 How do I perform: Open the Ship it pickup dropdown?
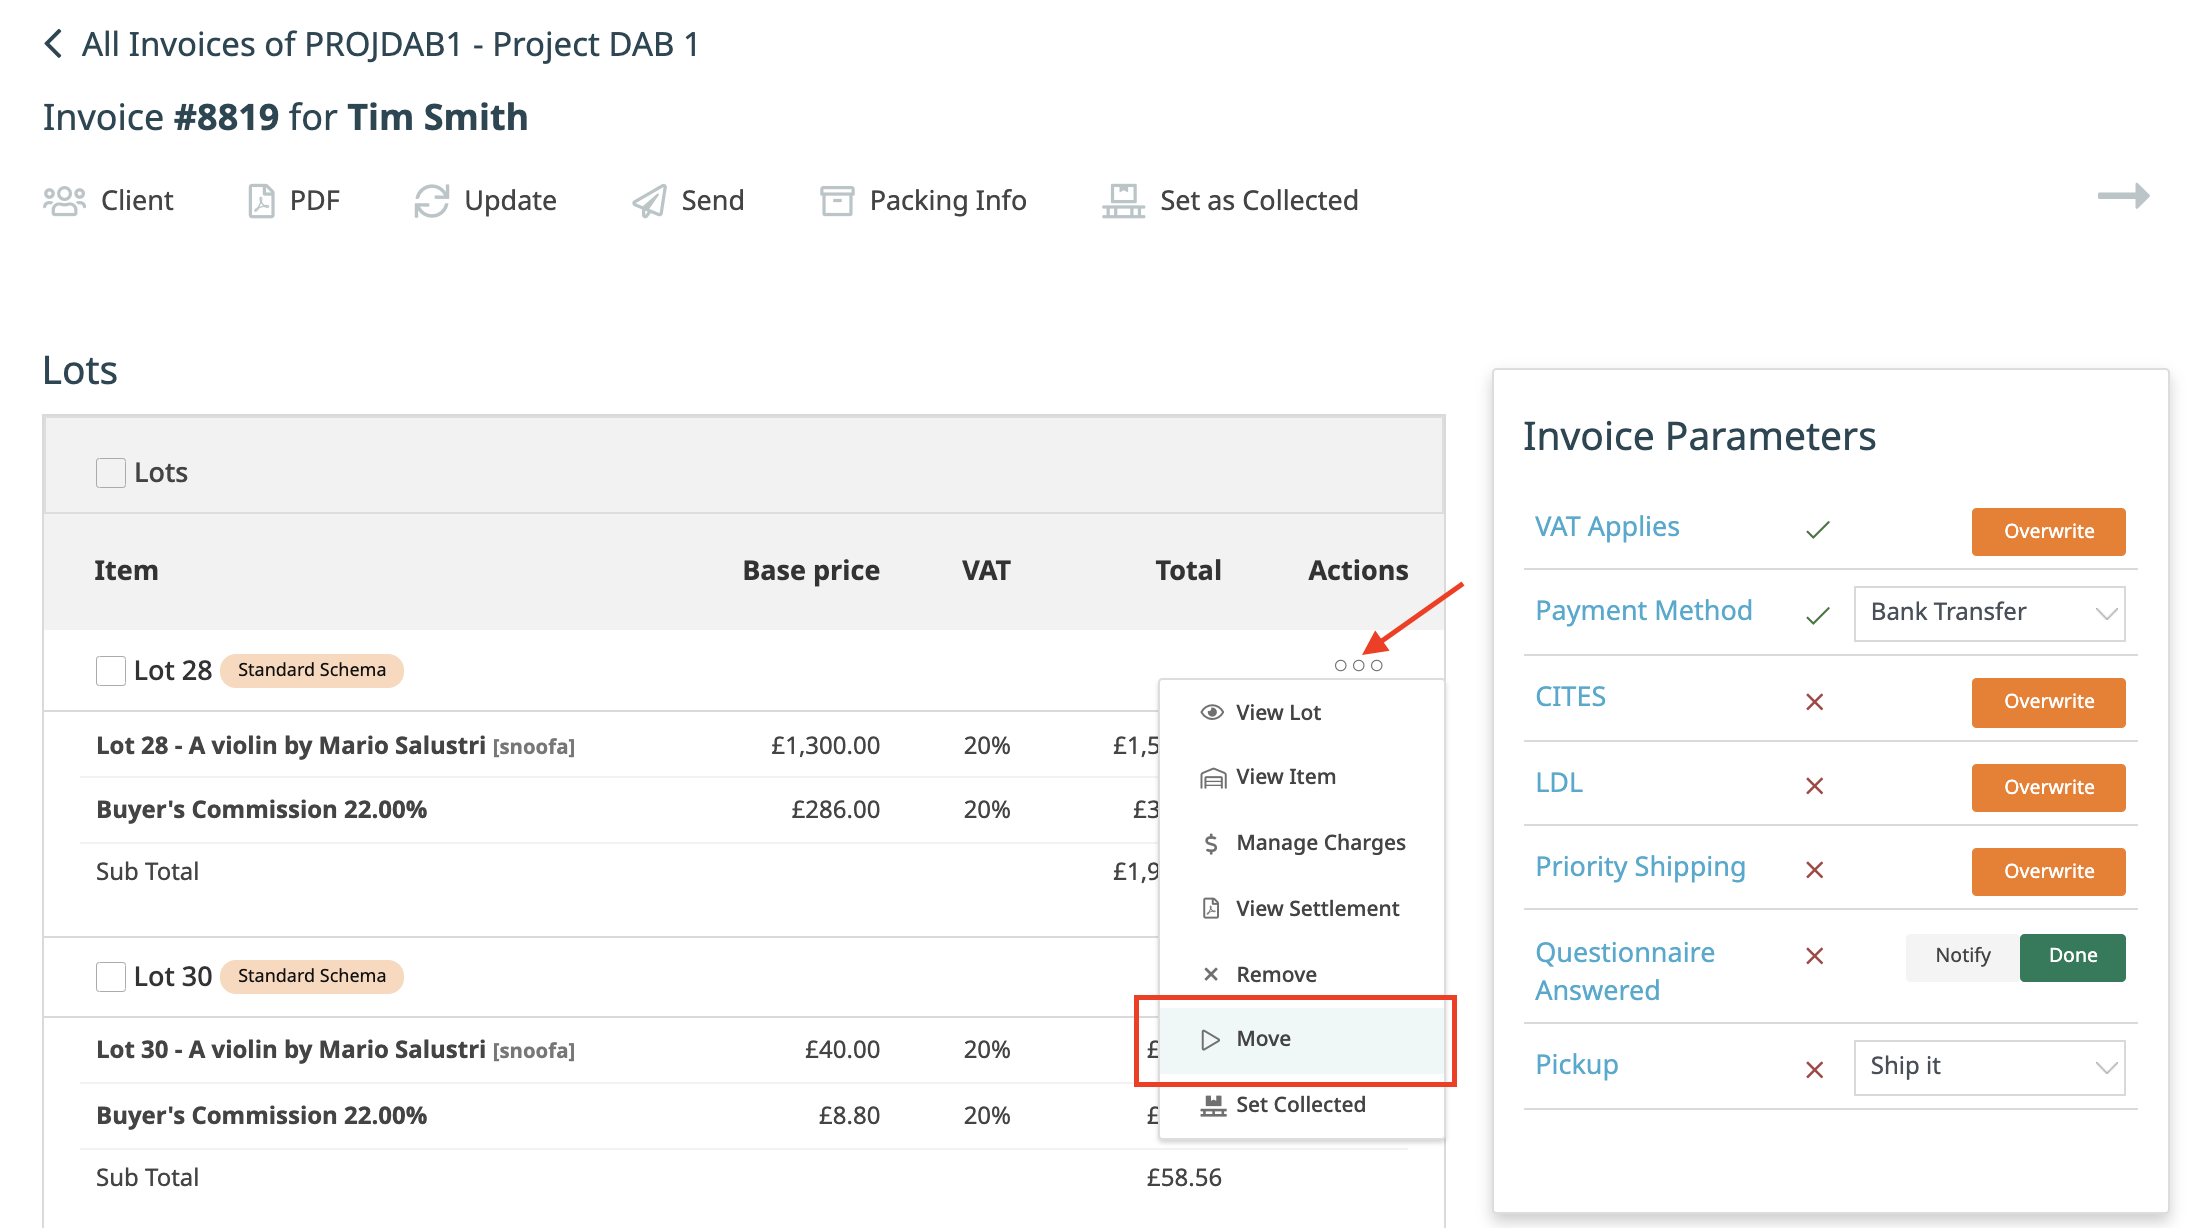click(1989, 1067)
